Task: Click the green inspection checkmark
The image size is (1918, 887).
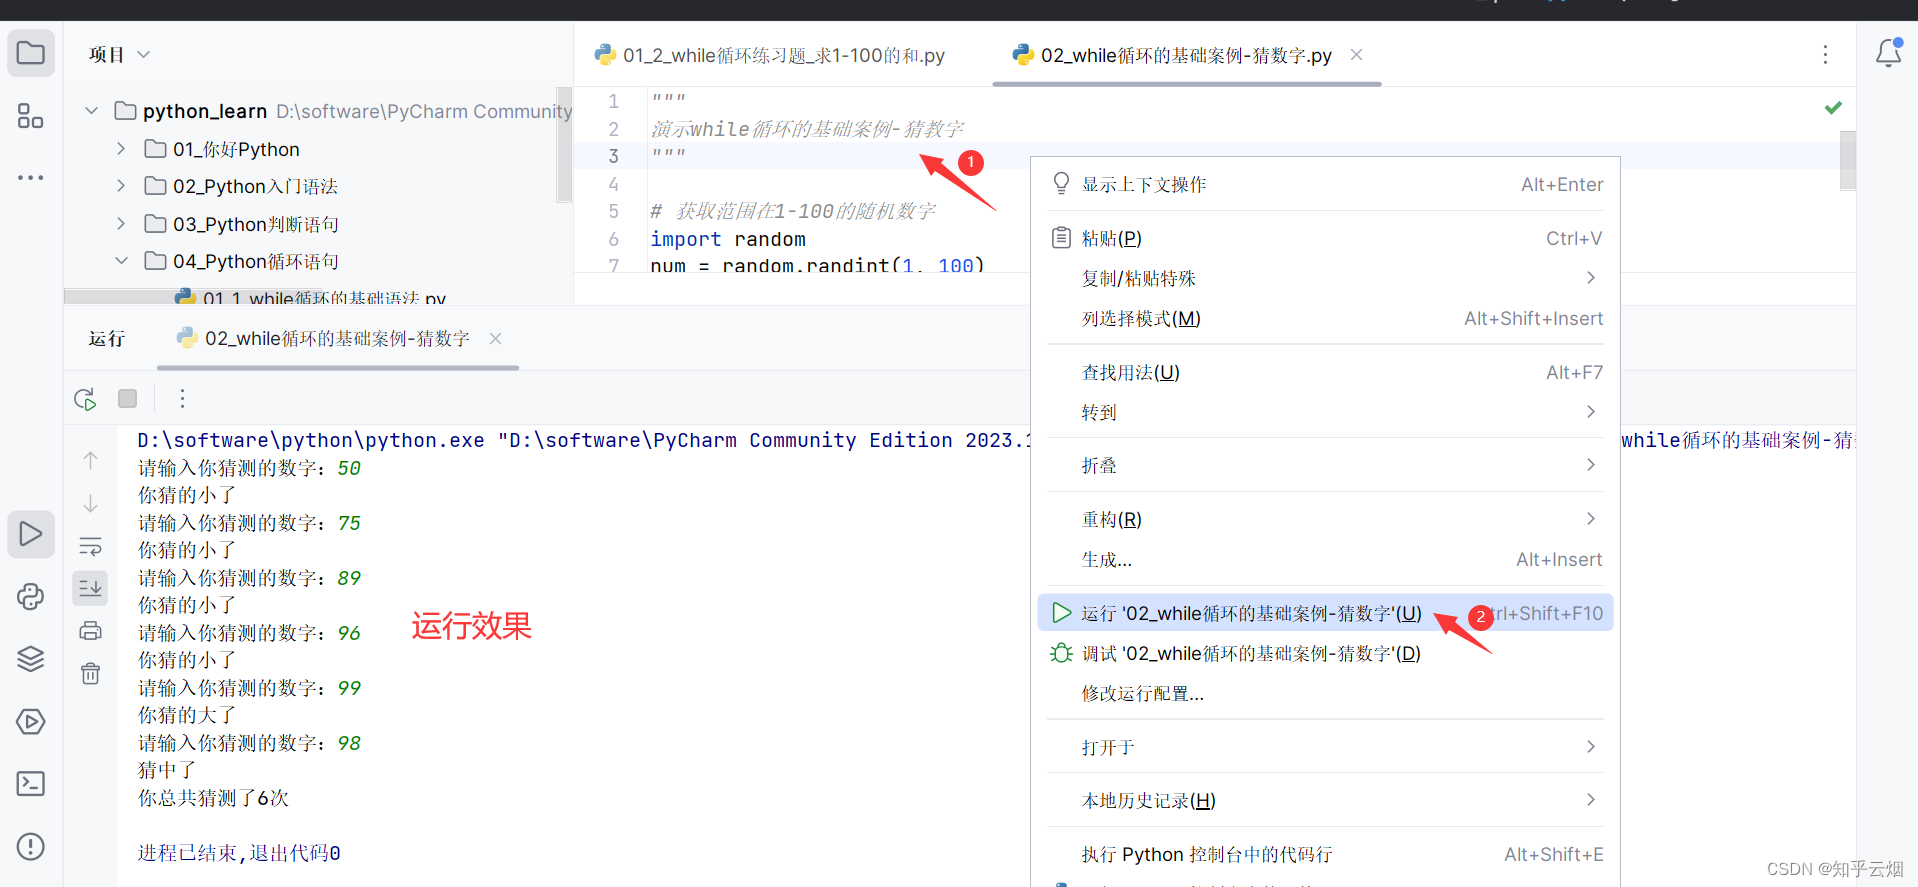Action: [1833, 107]
